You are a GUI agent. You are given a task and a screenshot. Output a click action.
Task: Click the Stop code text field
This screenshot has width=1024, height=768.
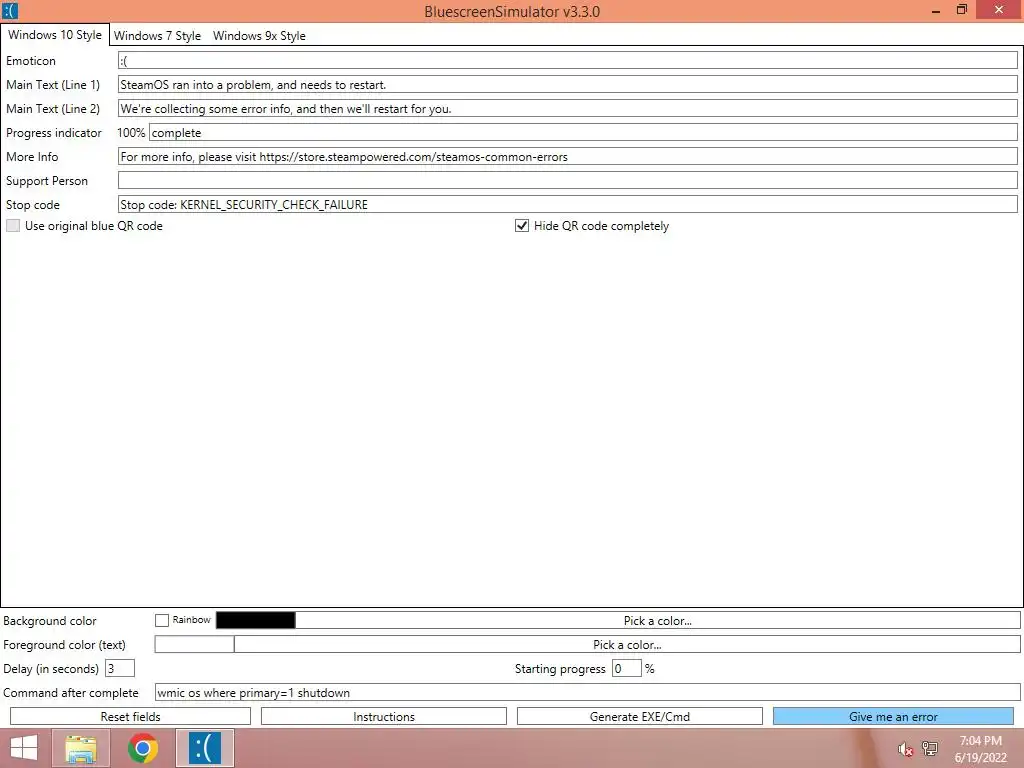[568, 204]
